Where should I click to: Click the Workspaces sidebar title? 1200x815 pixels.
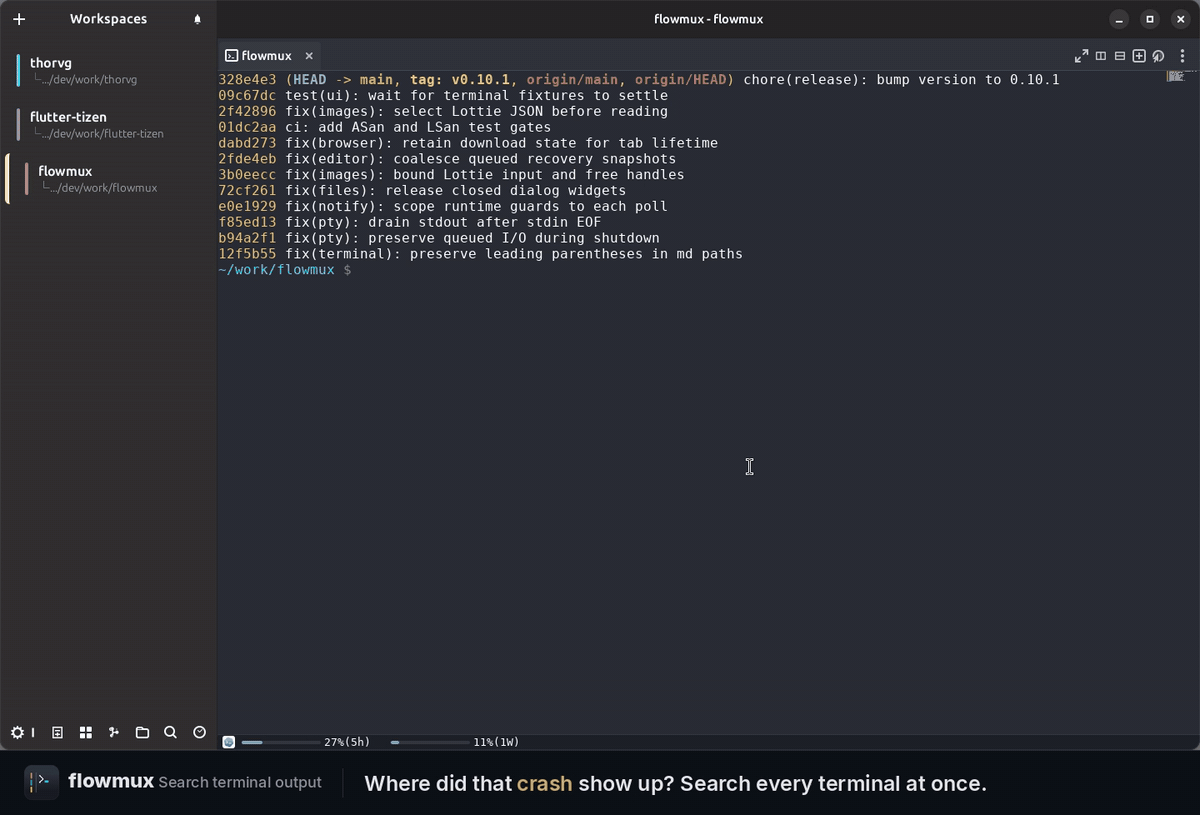[x=108, y=19]
